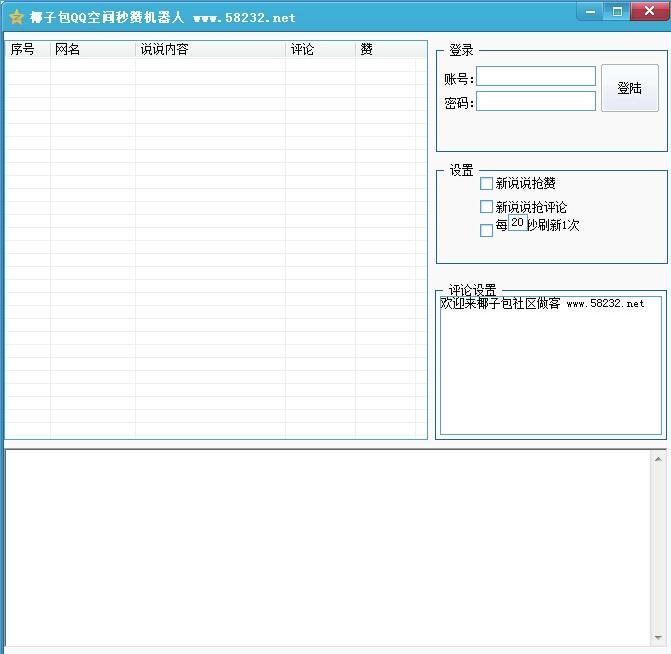Enable the 新说说抢赞 checkbox
Viewport: 671px width, 654px height.
[x=487, y=183]
